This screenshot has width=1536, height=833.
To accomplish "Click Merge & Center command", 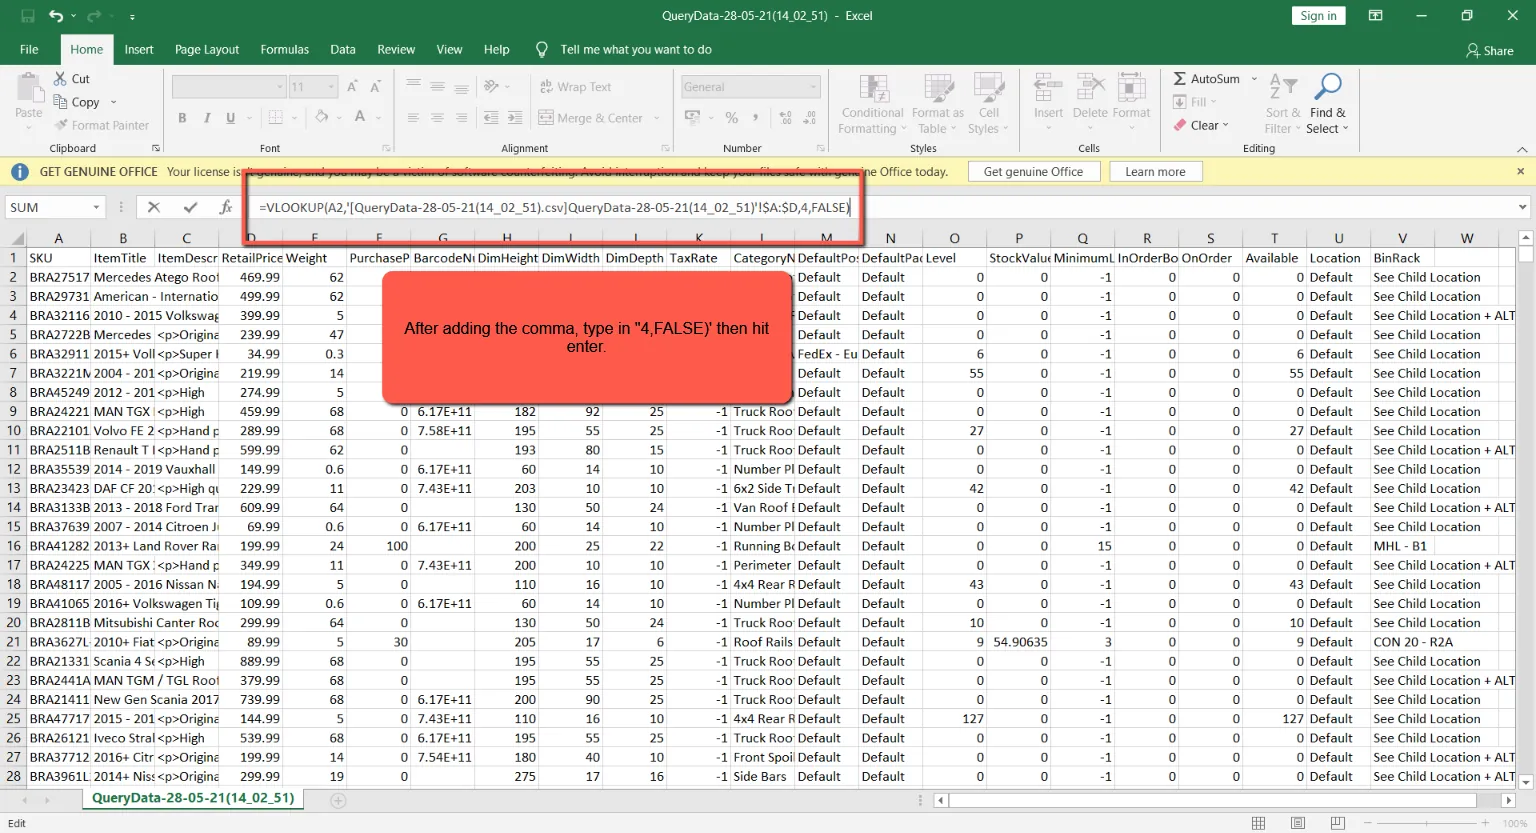I will [591, 118].
